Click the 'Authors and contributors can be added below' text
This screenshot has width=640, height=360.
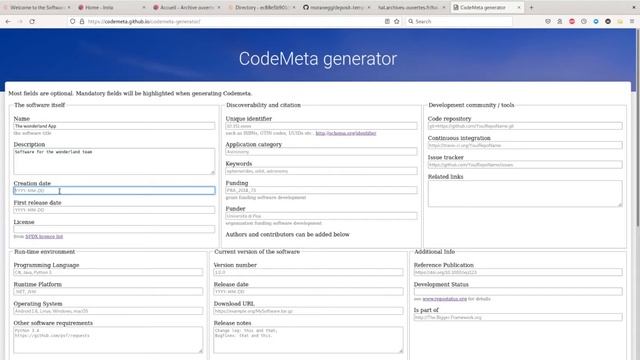[x=288, y=234]
